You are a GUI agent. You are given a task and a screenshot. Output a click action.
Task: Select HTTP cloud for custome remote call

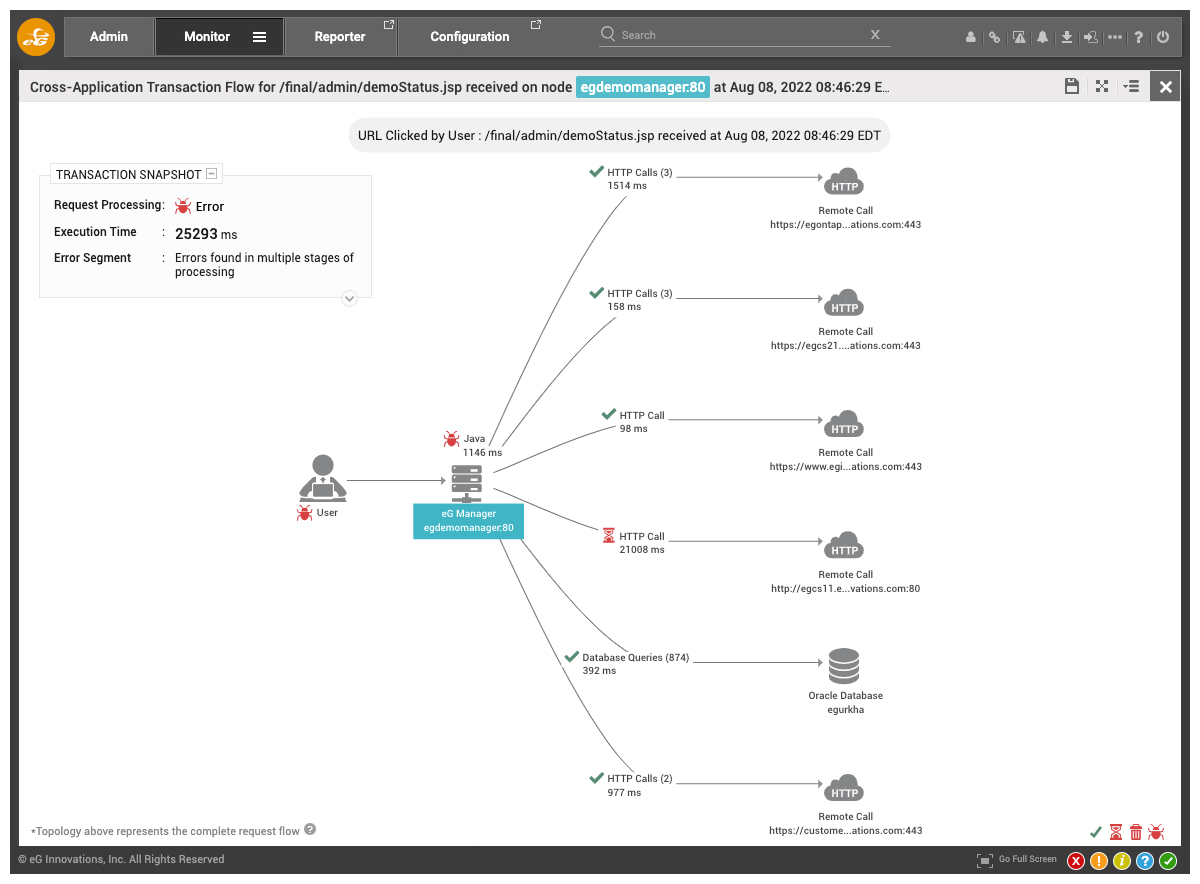coord(845,787)
